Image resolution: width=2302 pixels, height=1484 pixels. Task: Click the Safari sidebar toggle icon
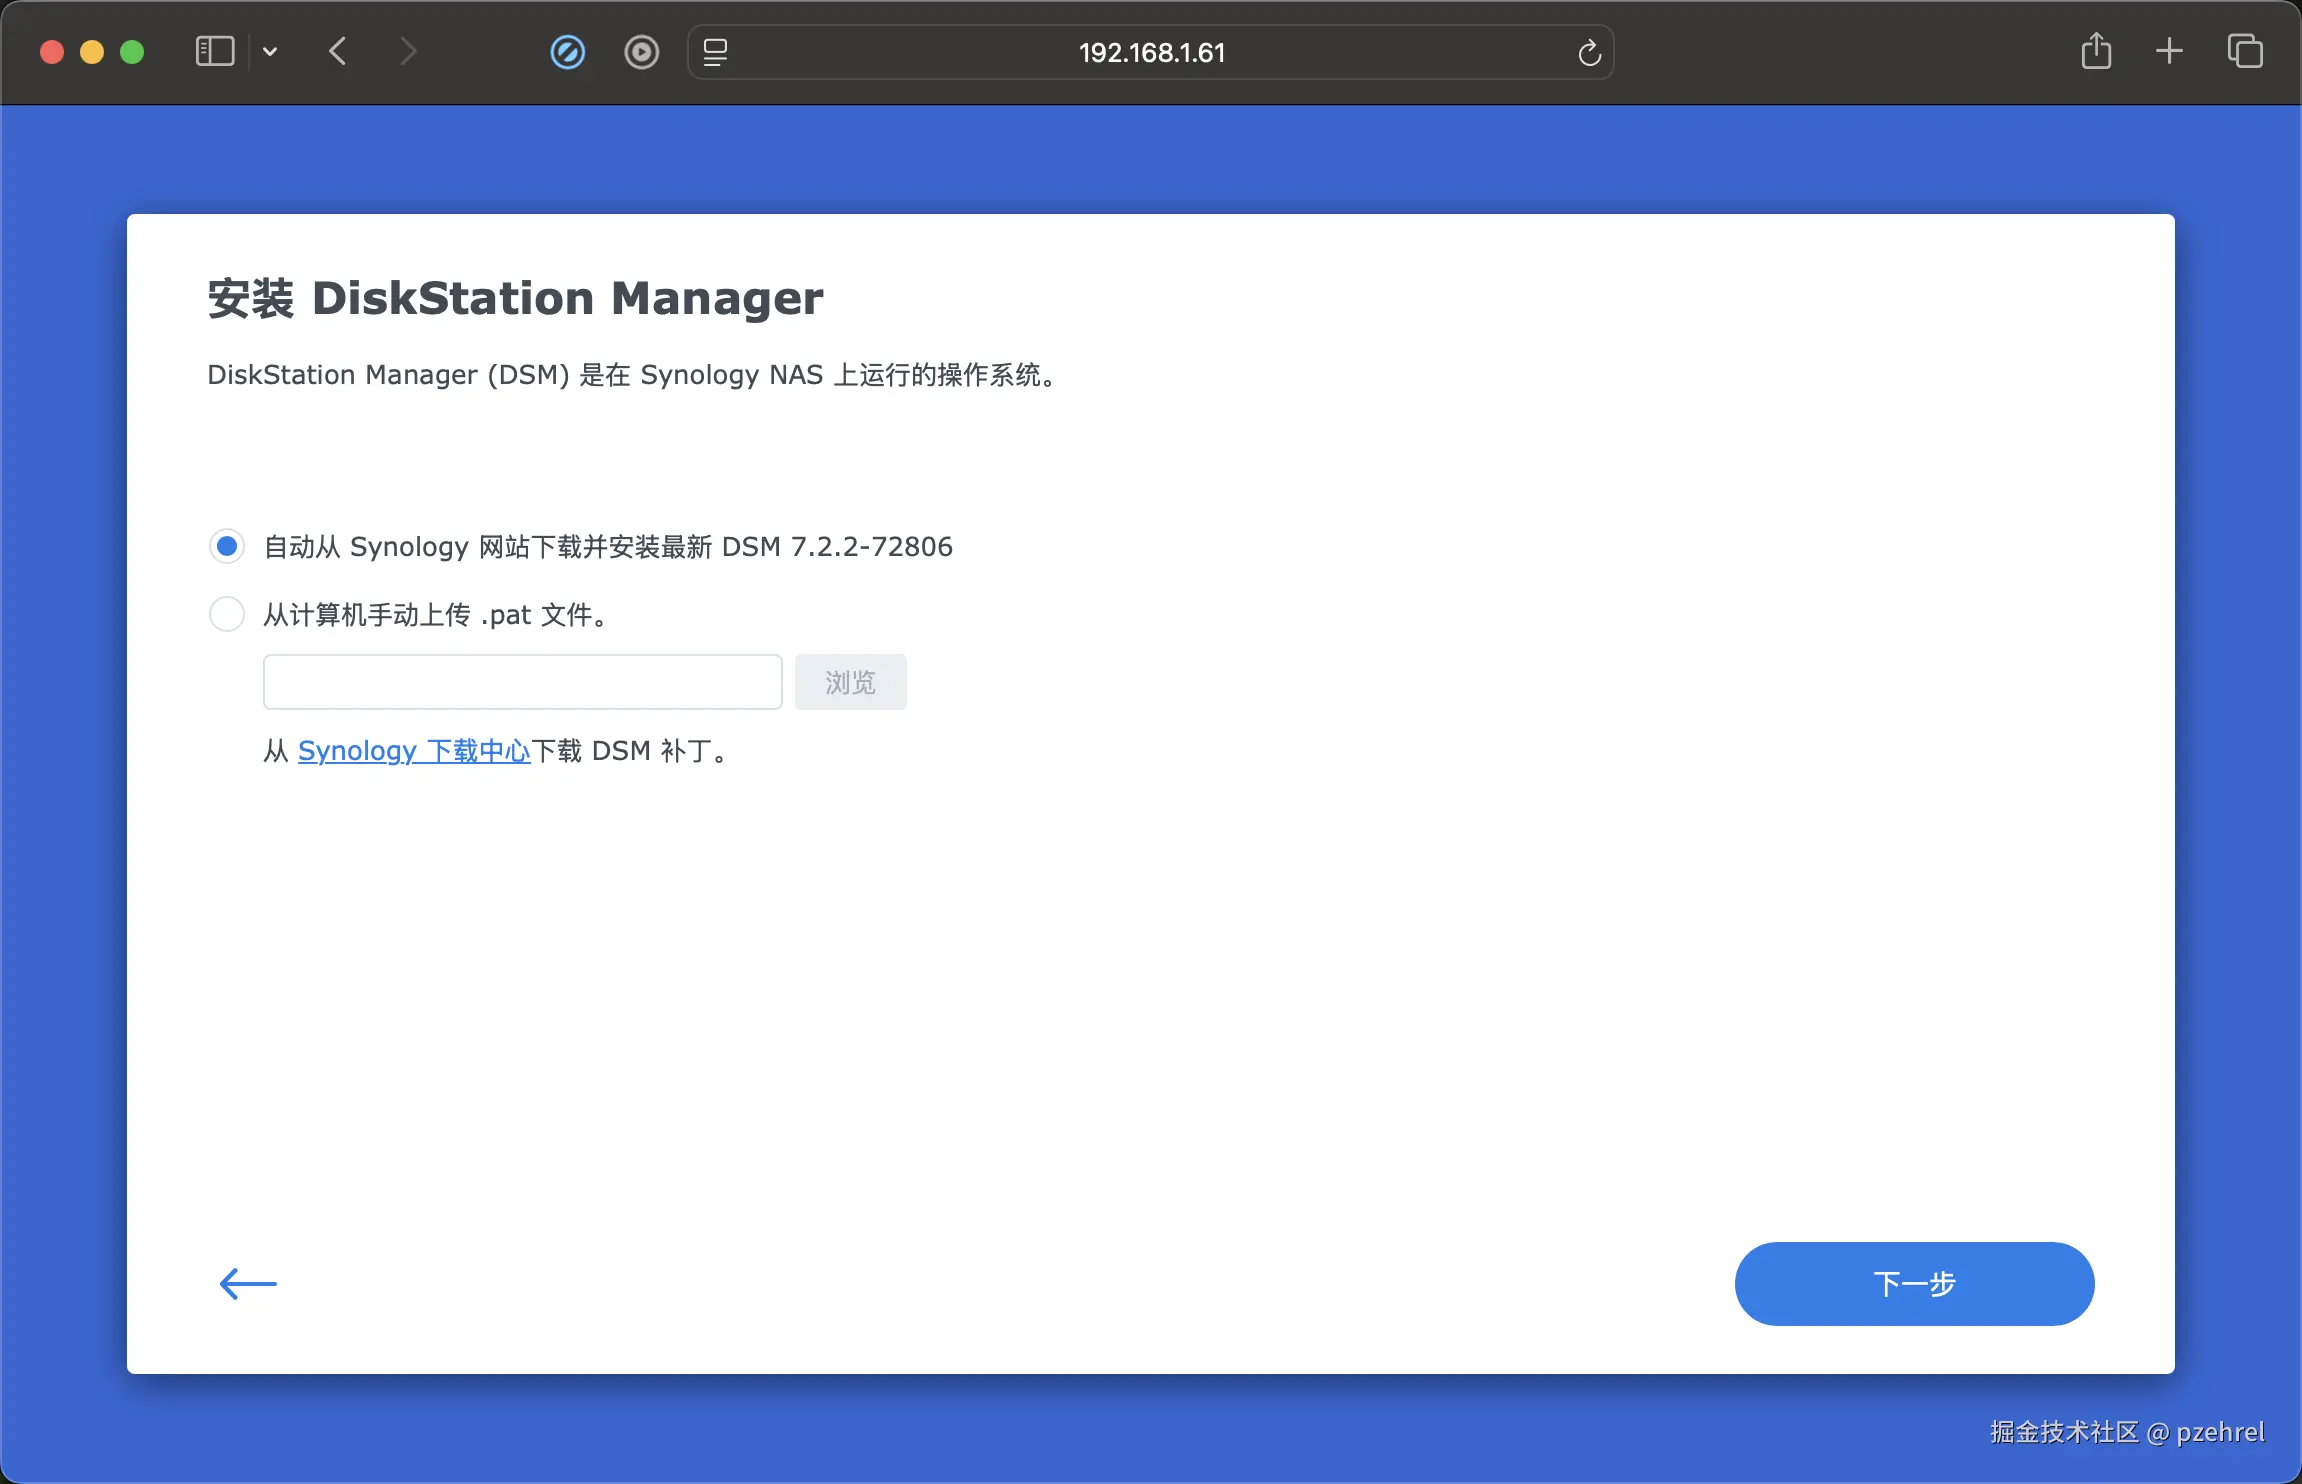[214, 51]
